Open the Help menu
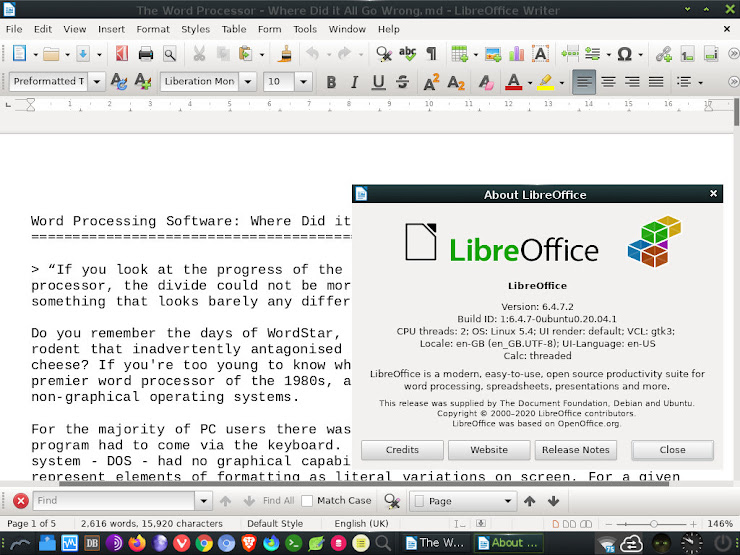Viewport: 740px width, 555px height. pyautogui.click(x=388, y=29)
